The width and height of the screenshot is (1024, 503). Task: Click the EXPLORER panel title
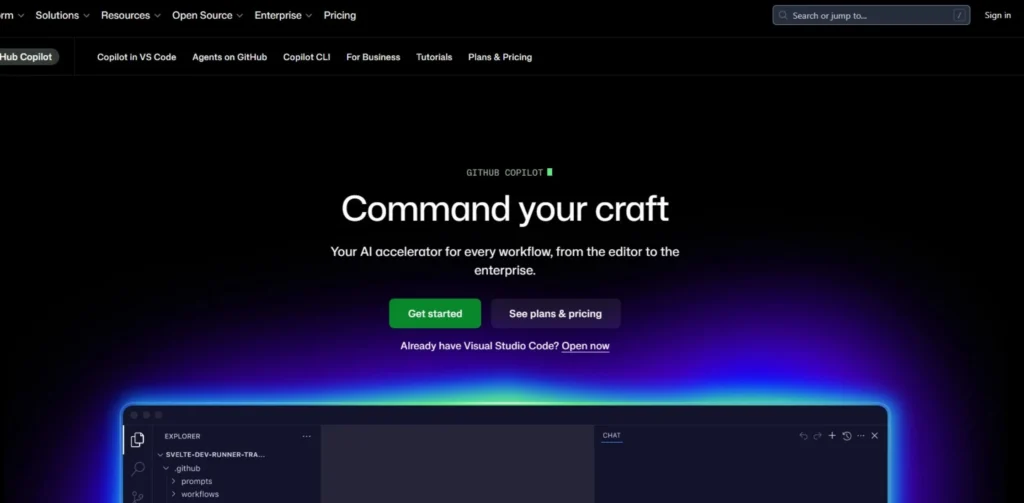point(182,436)
